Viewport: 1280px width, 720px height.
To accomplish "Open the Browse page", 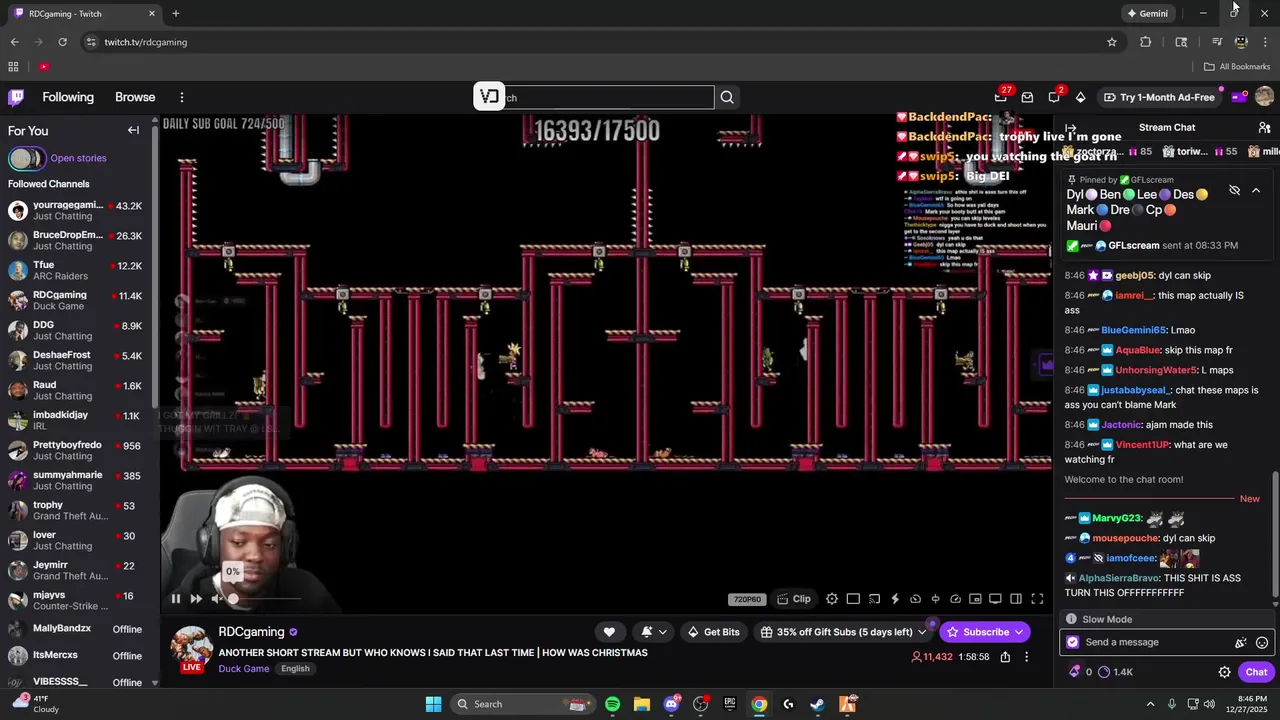I will tap(135, 97).
